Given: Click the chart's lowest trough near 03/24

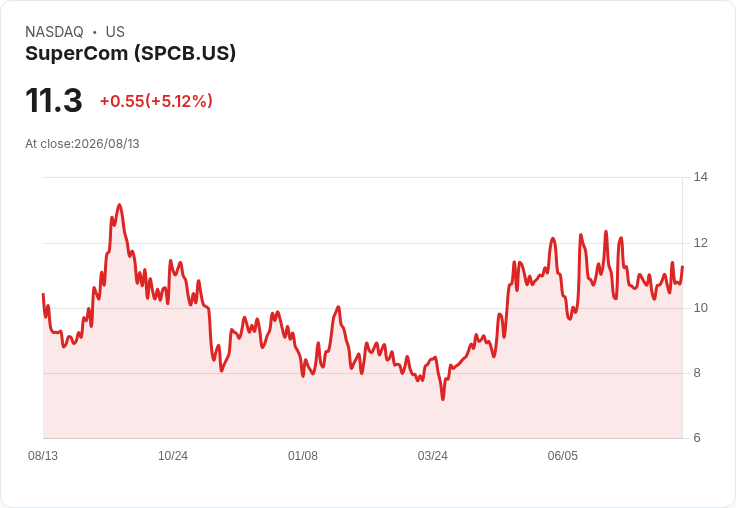Looking at the screenshot, I should tap(443, 399).
